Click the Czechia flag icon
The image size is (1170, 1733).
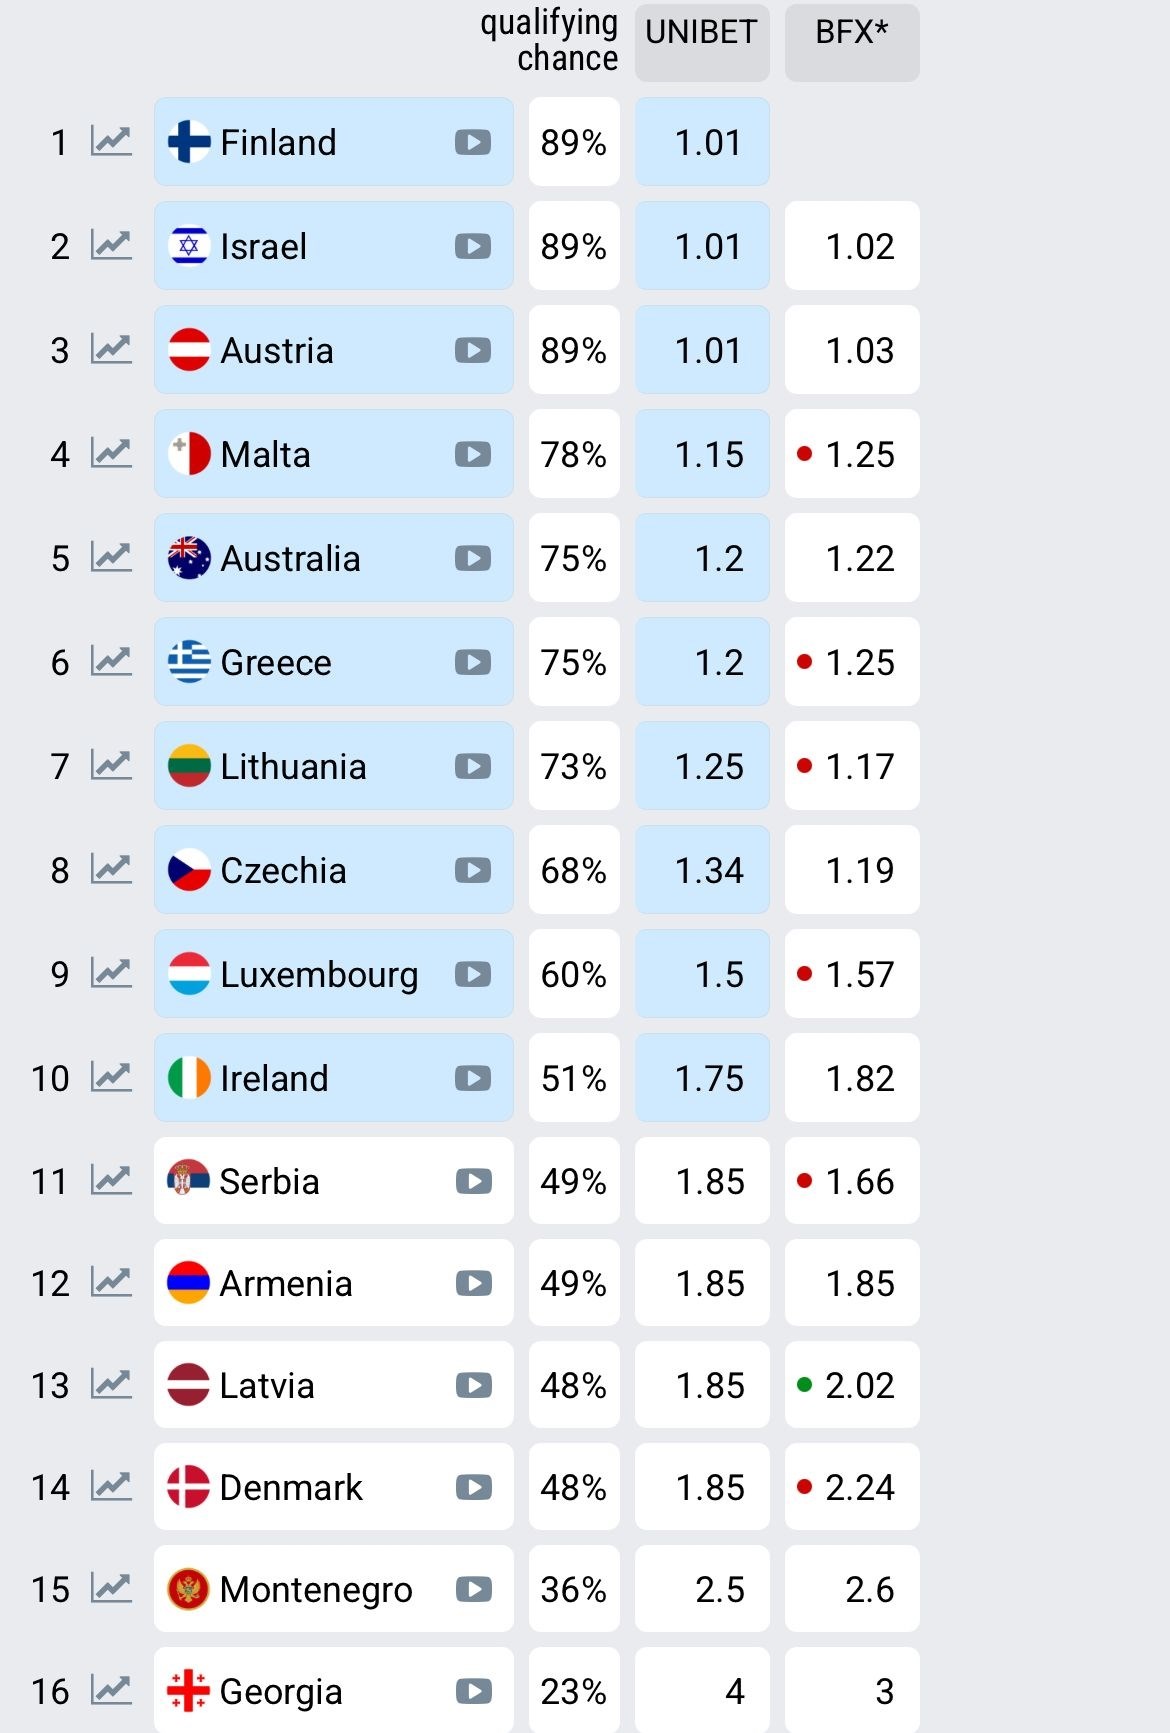tap(189, 870)
